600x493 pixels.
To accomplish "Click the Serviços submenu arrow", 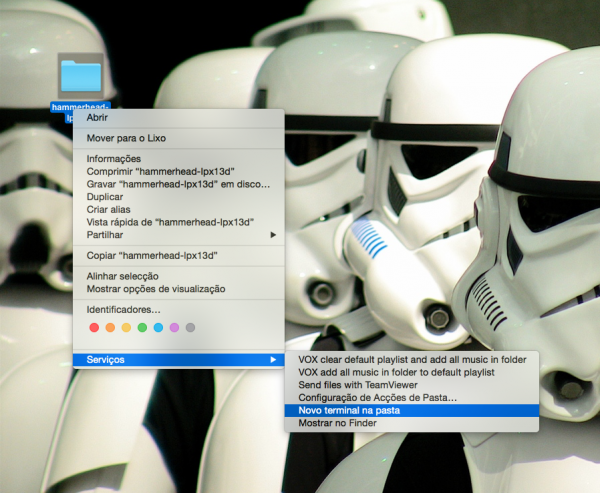I will (x=273, y=360).
